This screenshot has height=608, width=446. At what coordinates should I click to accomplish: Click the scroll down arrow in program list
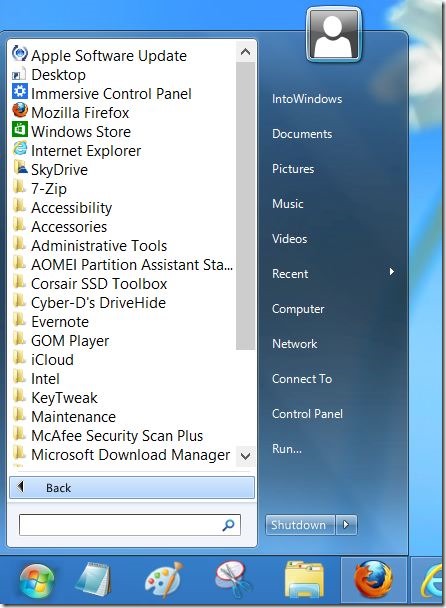click(x=245, y=456)
